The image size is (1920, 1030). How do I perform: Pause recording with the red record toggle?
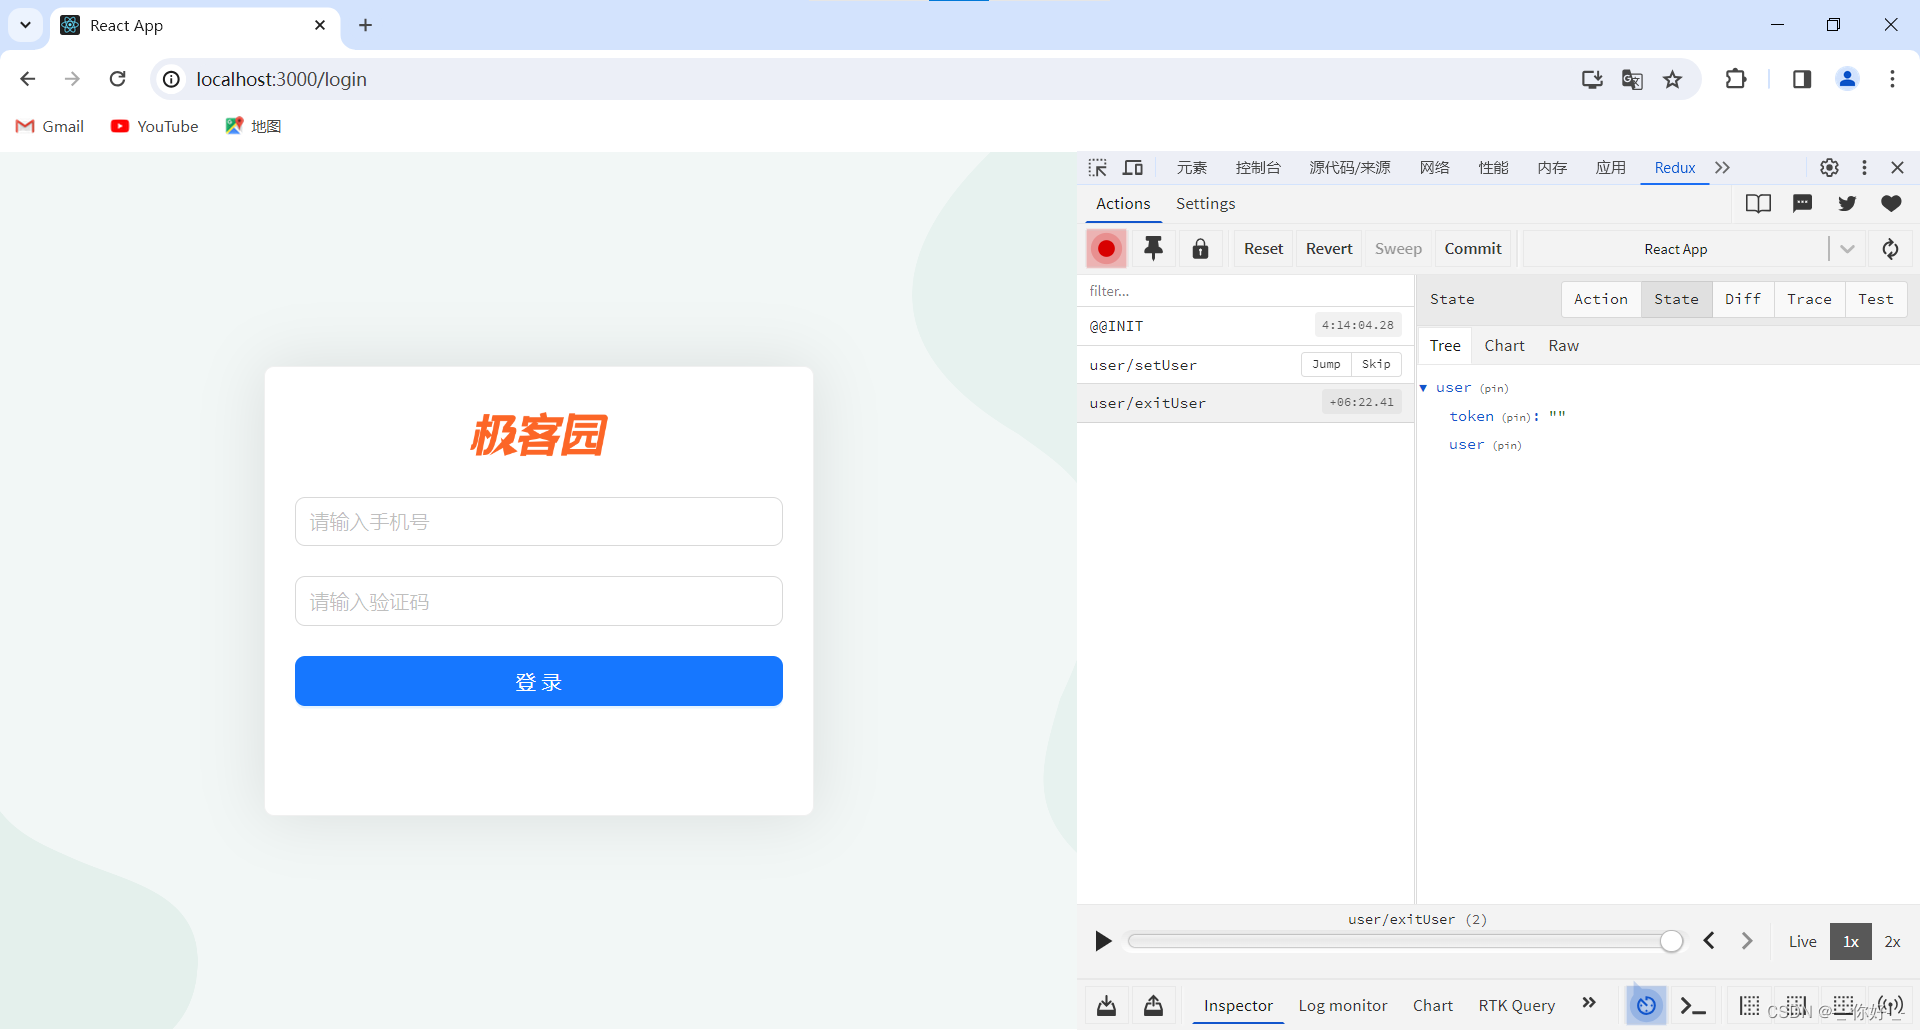(x=1105, y=248)
